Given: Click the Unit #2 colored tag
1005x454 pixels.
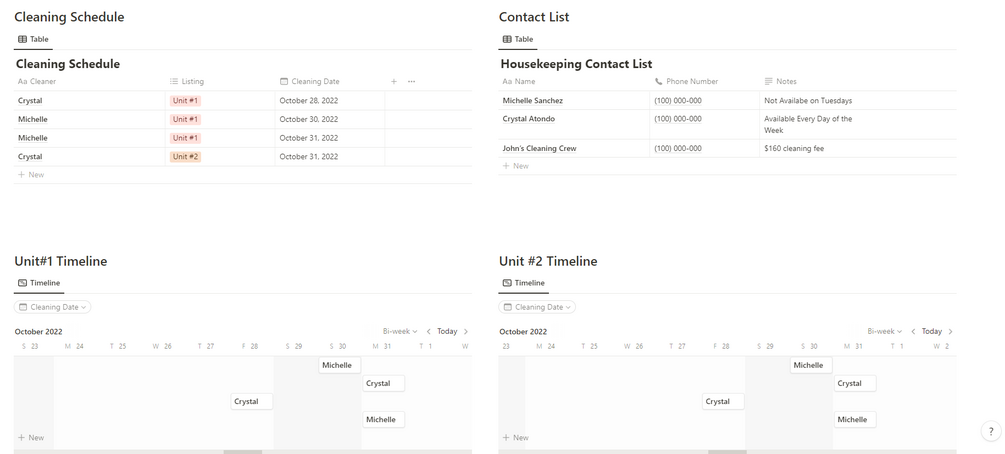Looking at the screenshot, I should pyautogui.click(x=186, y=157).
